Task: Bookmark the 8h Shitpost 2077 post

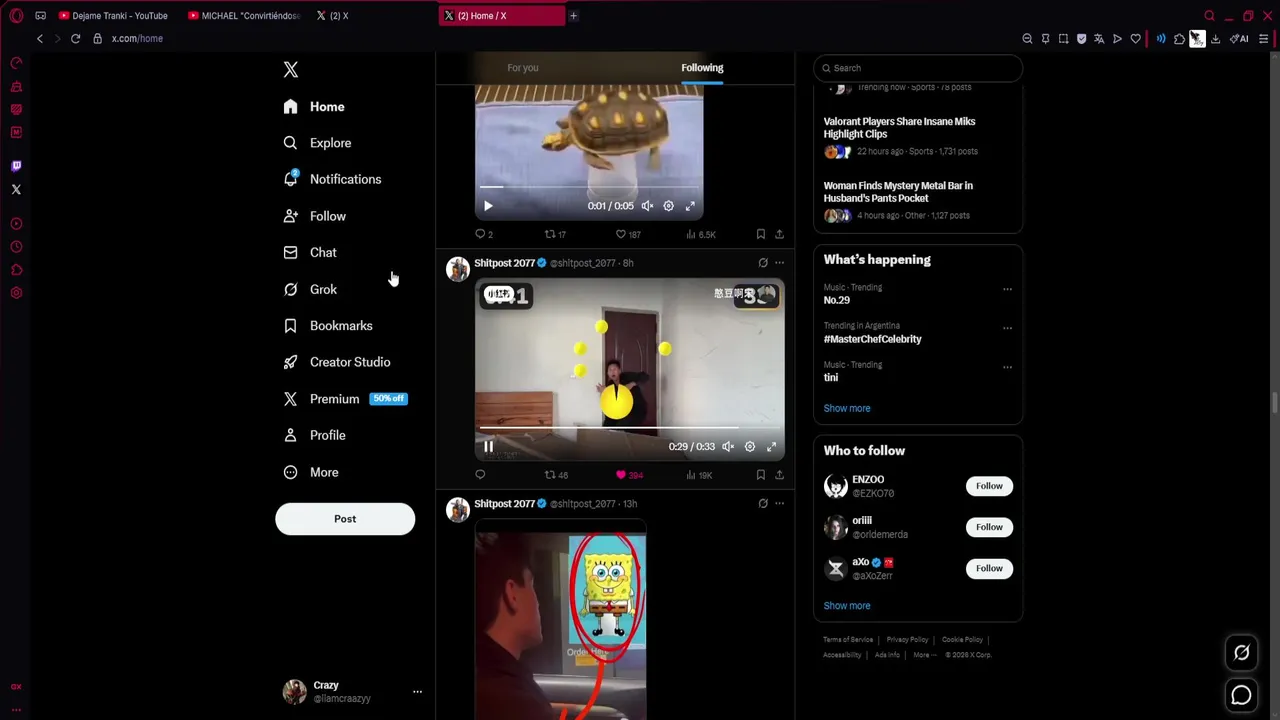Action: point(760,475)
